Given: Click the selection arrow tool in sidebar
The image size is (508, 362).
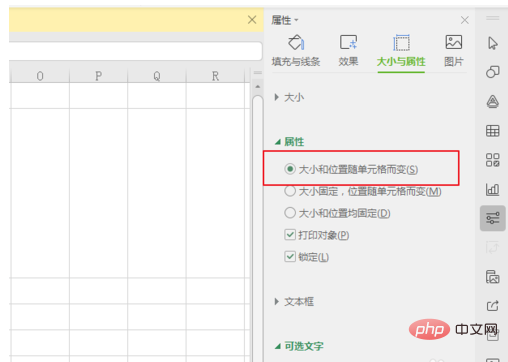Looking at the screenshot, I should pyautogui.click(x=493, y=43).
